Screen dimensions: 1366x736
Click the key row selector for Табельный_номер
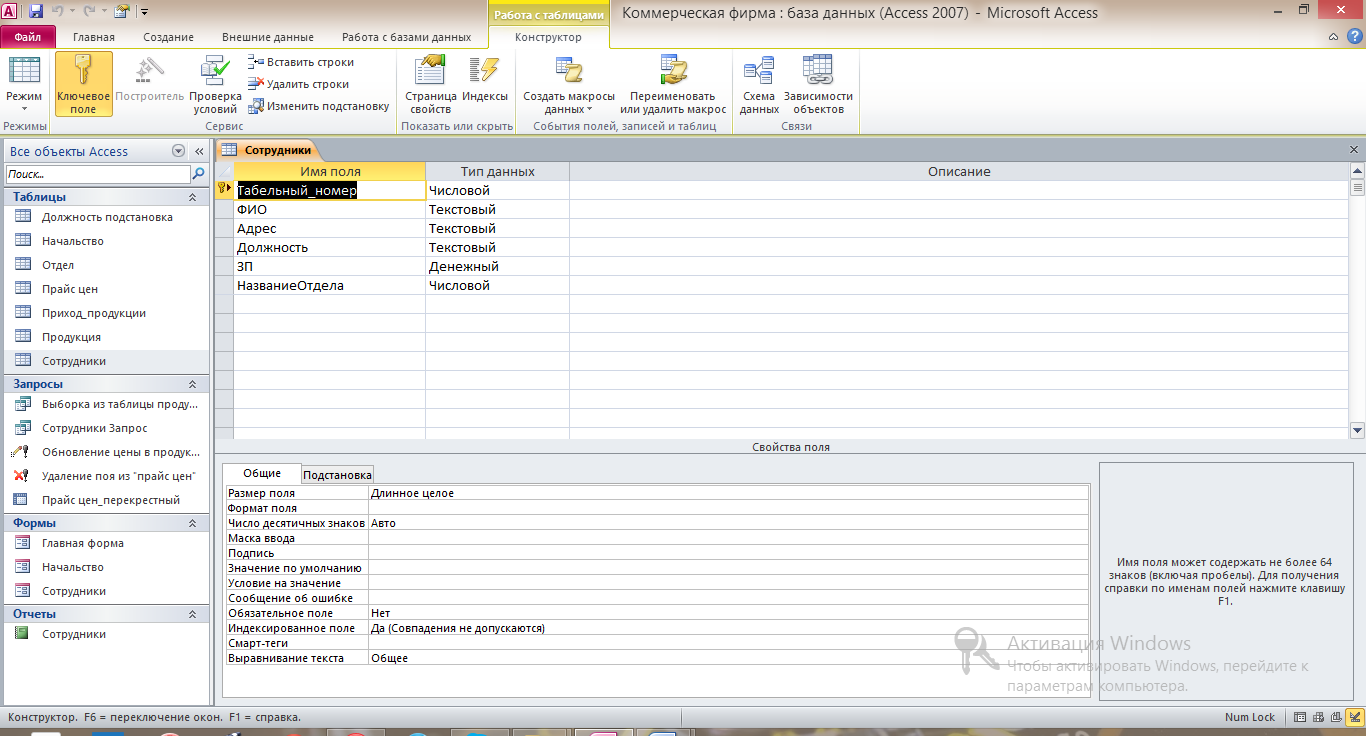224,190
